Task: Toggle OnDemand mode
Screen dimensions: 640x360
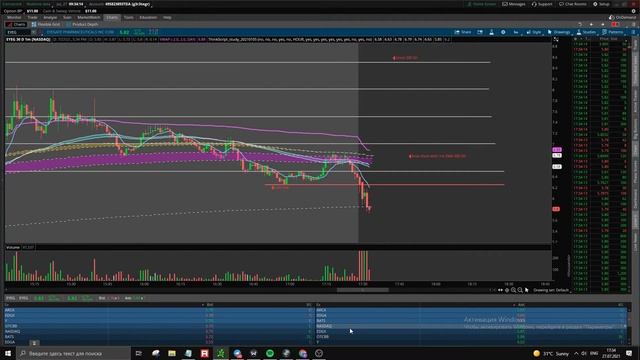Action: pyautogui.click(x=622, y=18)
